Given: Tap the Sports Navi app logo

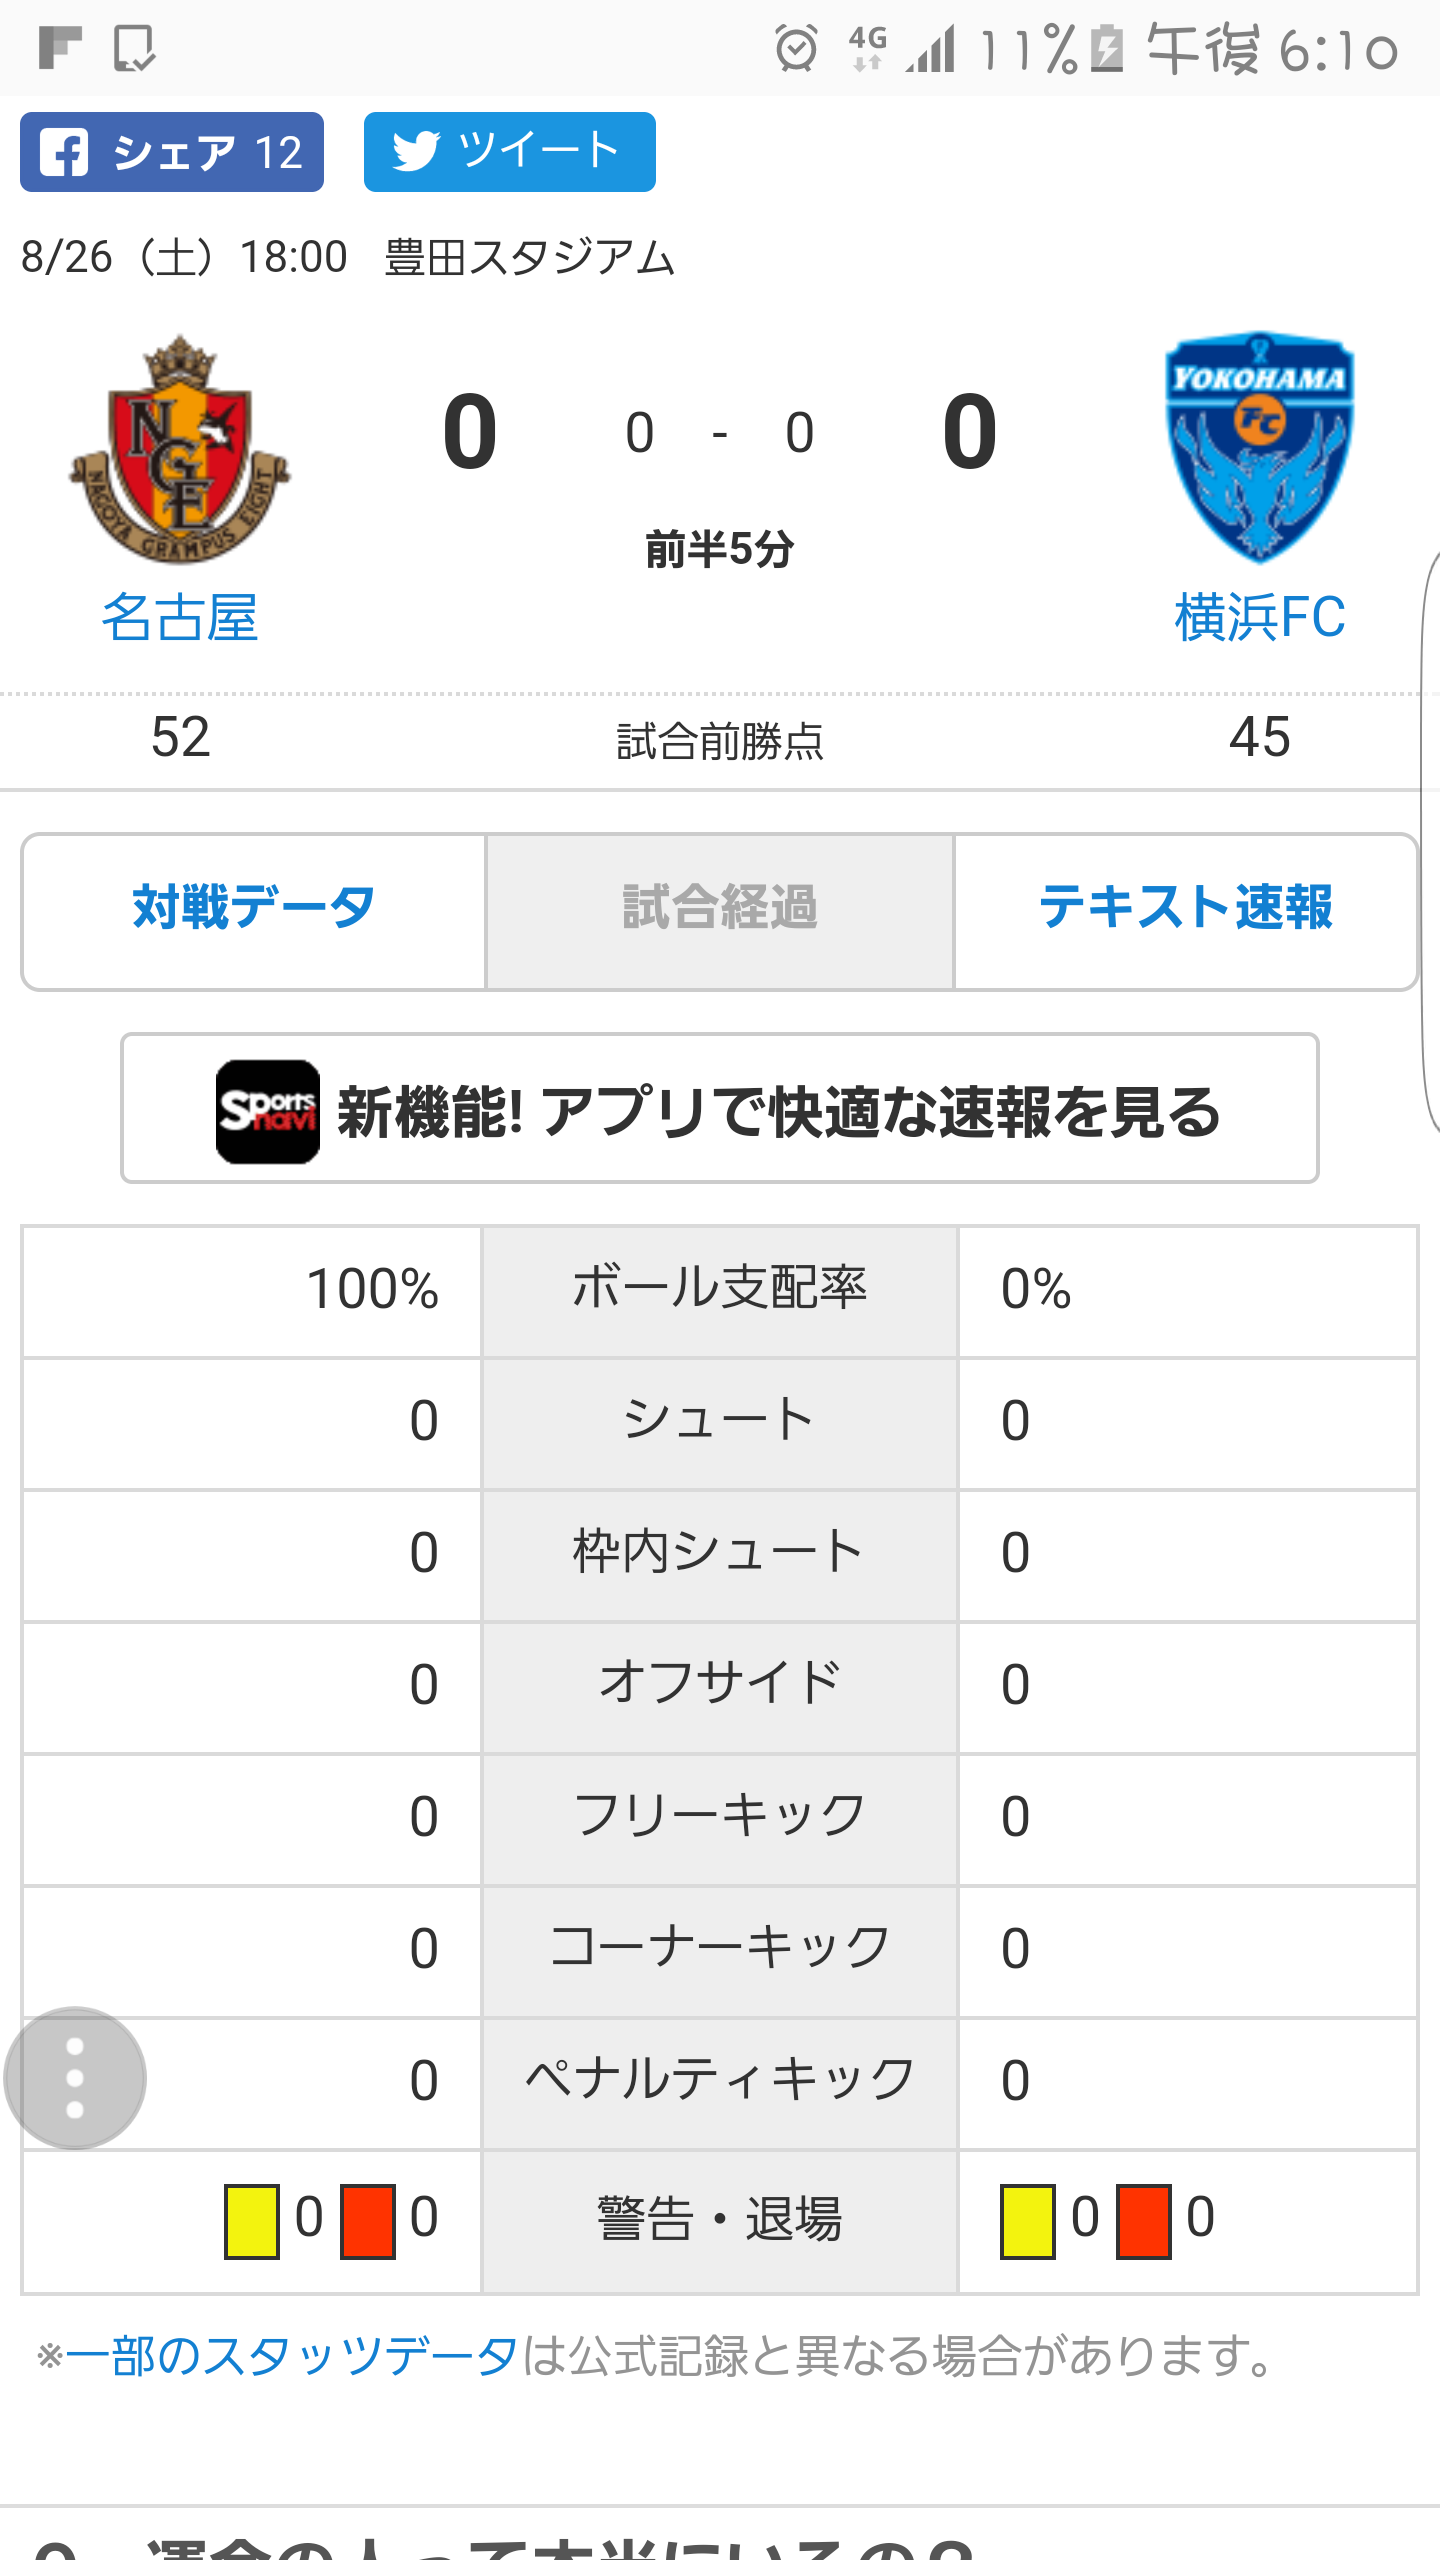Looking at the screenshot, I should (268, 1111).
